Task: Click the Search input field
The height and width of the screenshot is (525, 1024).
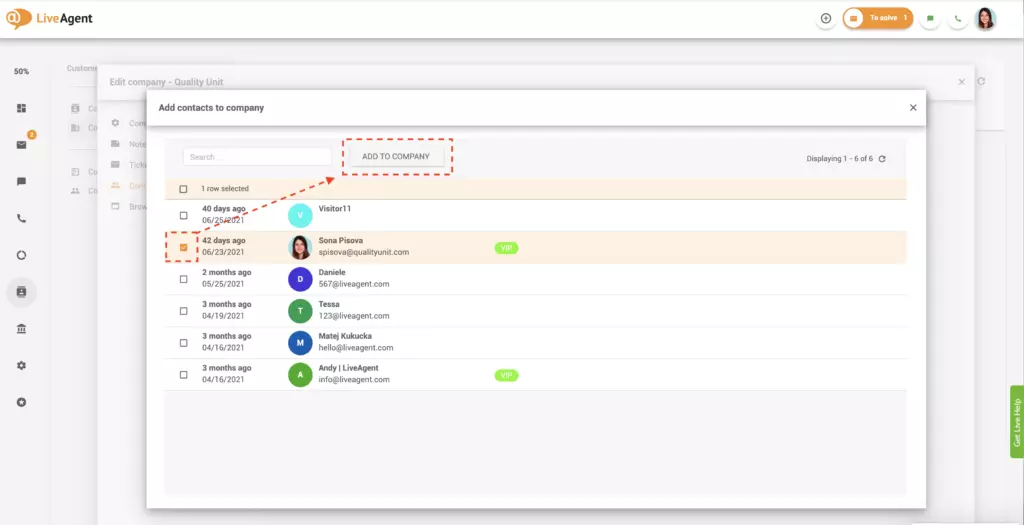Action: 257,157
